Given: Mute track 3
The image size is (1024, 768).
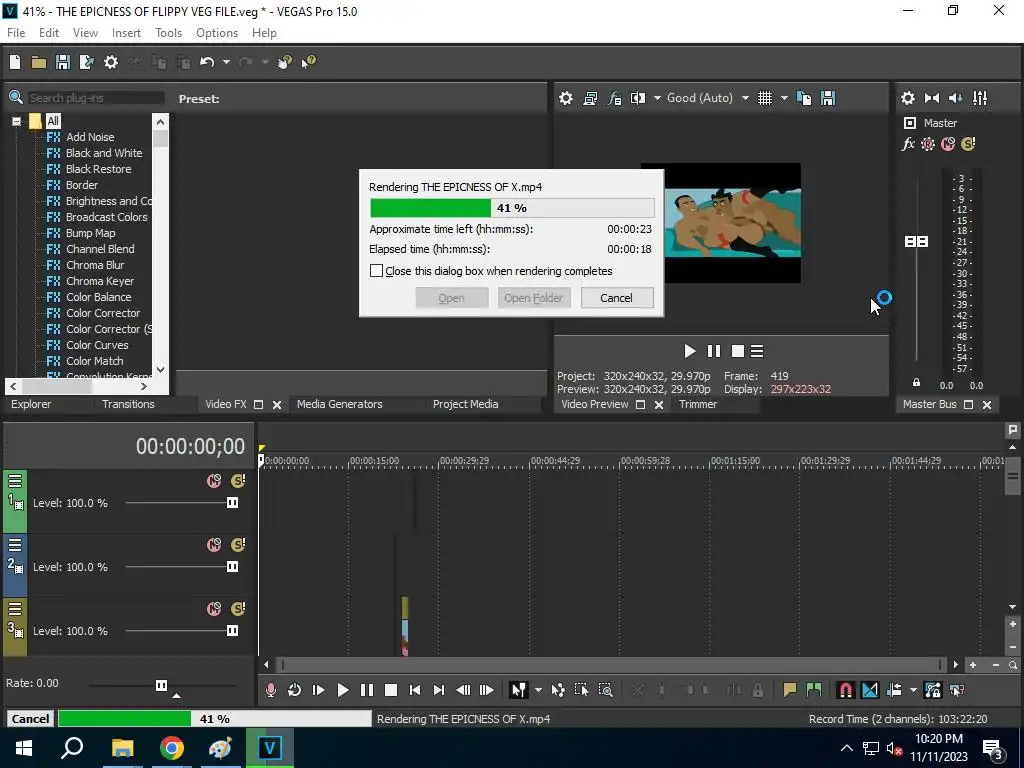Looking at the screenshot, I should point(214,609).
